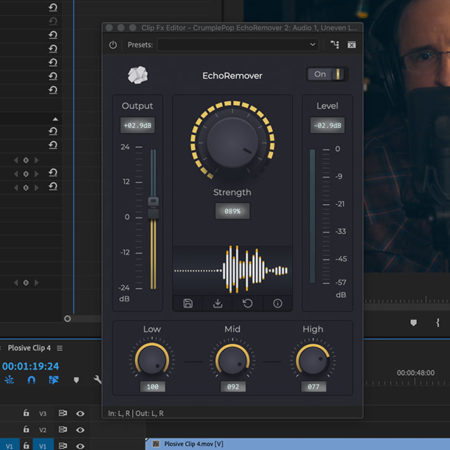Open timeline display settings wrench

click(97, 379)
